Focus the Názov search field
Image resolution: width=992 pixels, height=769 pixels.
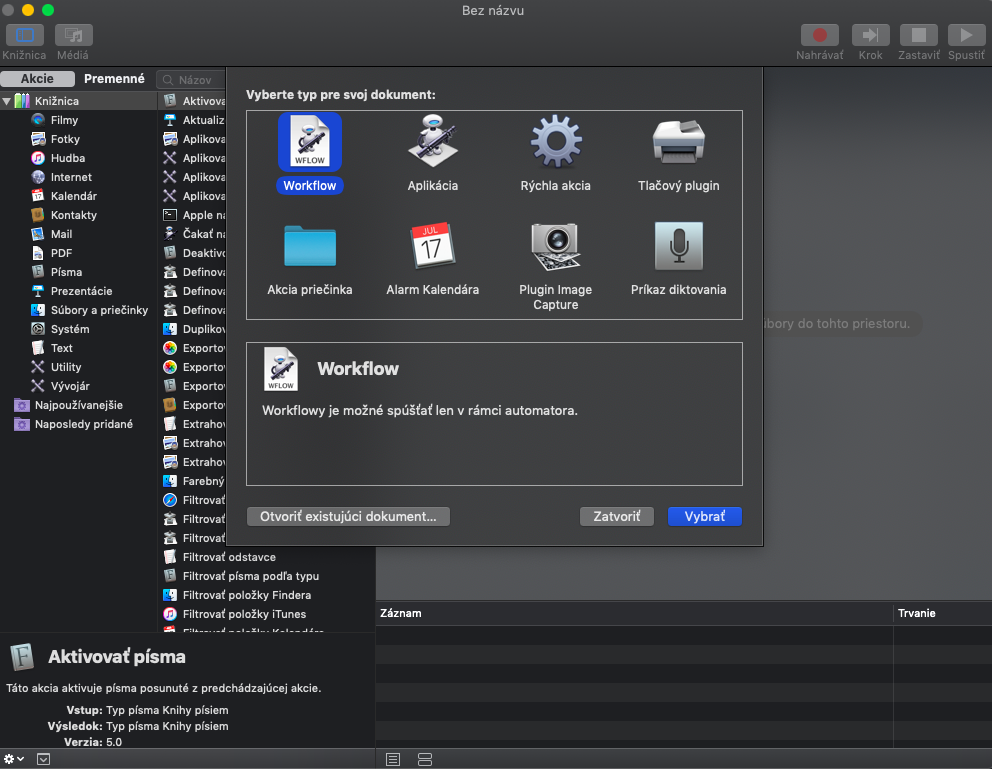point(191,80)
